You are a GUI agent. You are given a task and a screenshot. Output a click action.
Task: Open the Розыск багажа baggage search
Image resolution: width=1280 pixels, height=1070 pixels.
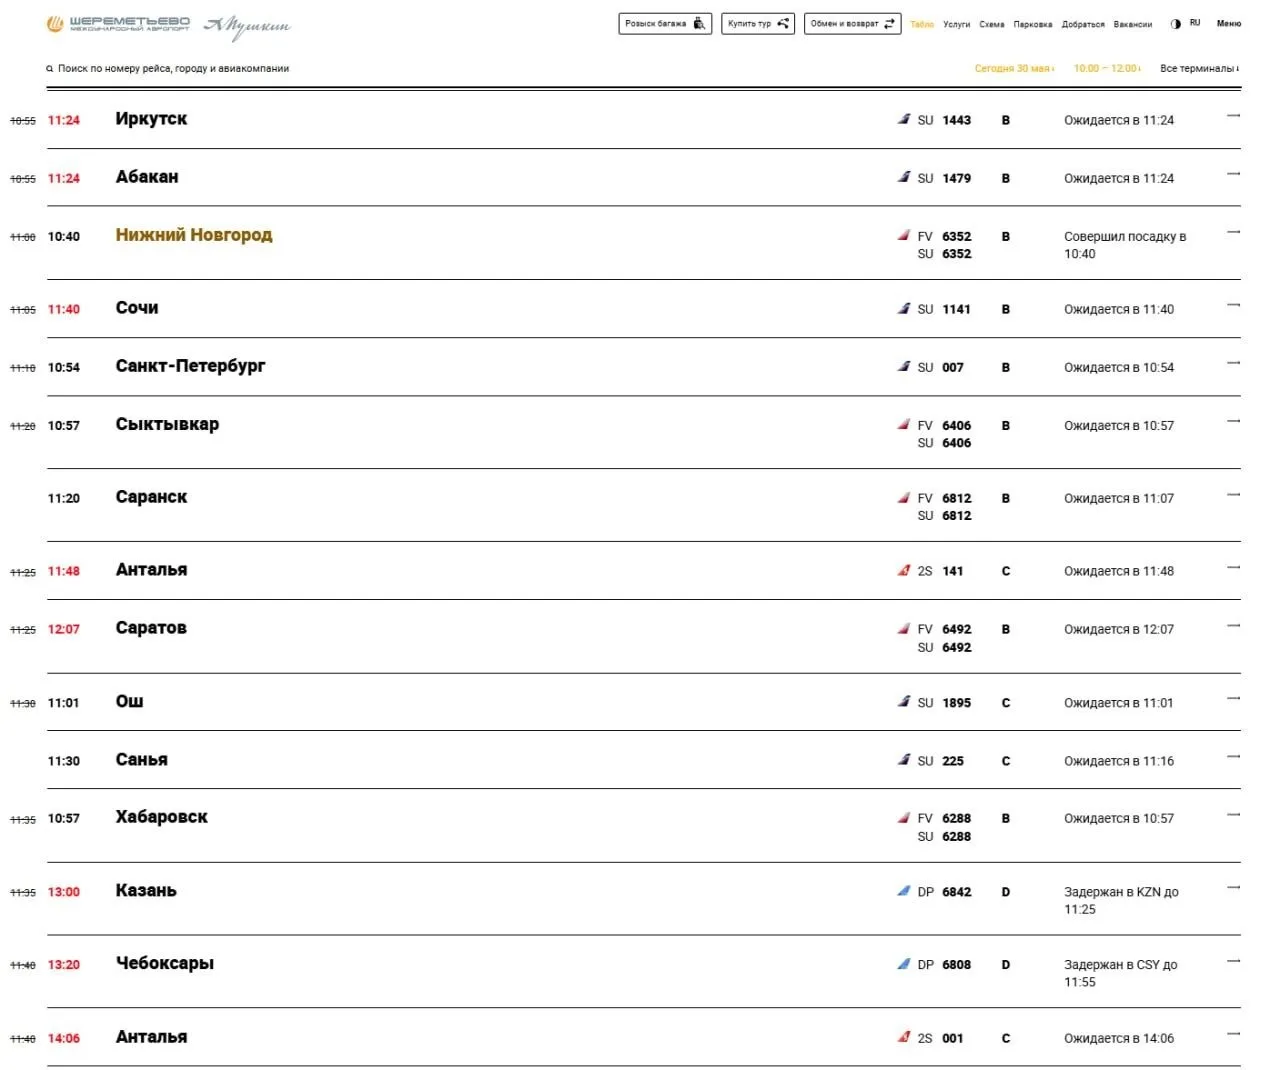click(x=665, y=23)
